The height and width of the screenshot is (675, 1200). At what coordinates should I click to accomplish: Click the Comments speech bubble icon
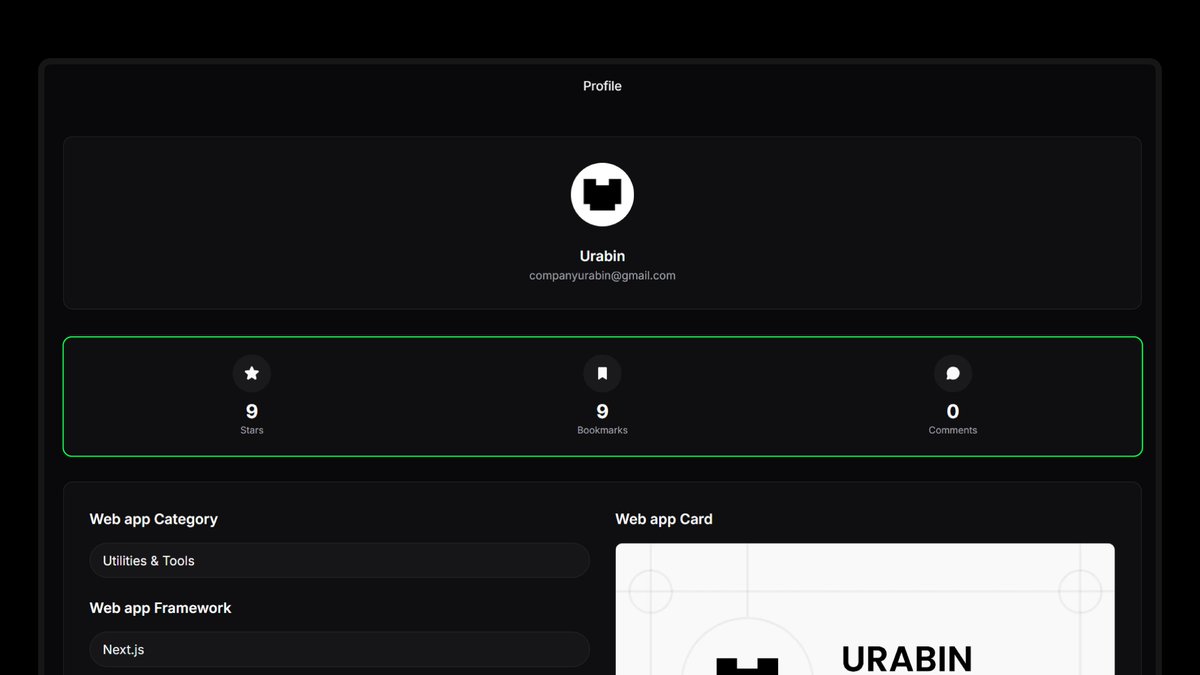pos(953,373)
